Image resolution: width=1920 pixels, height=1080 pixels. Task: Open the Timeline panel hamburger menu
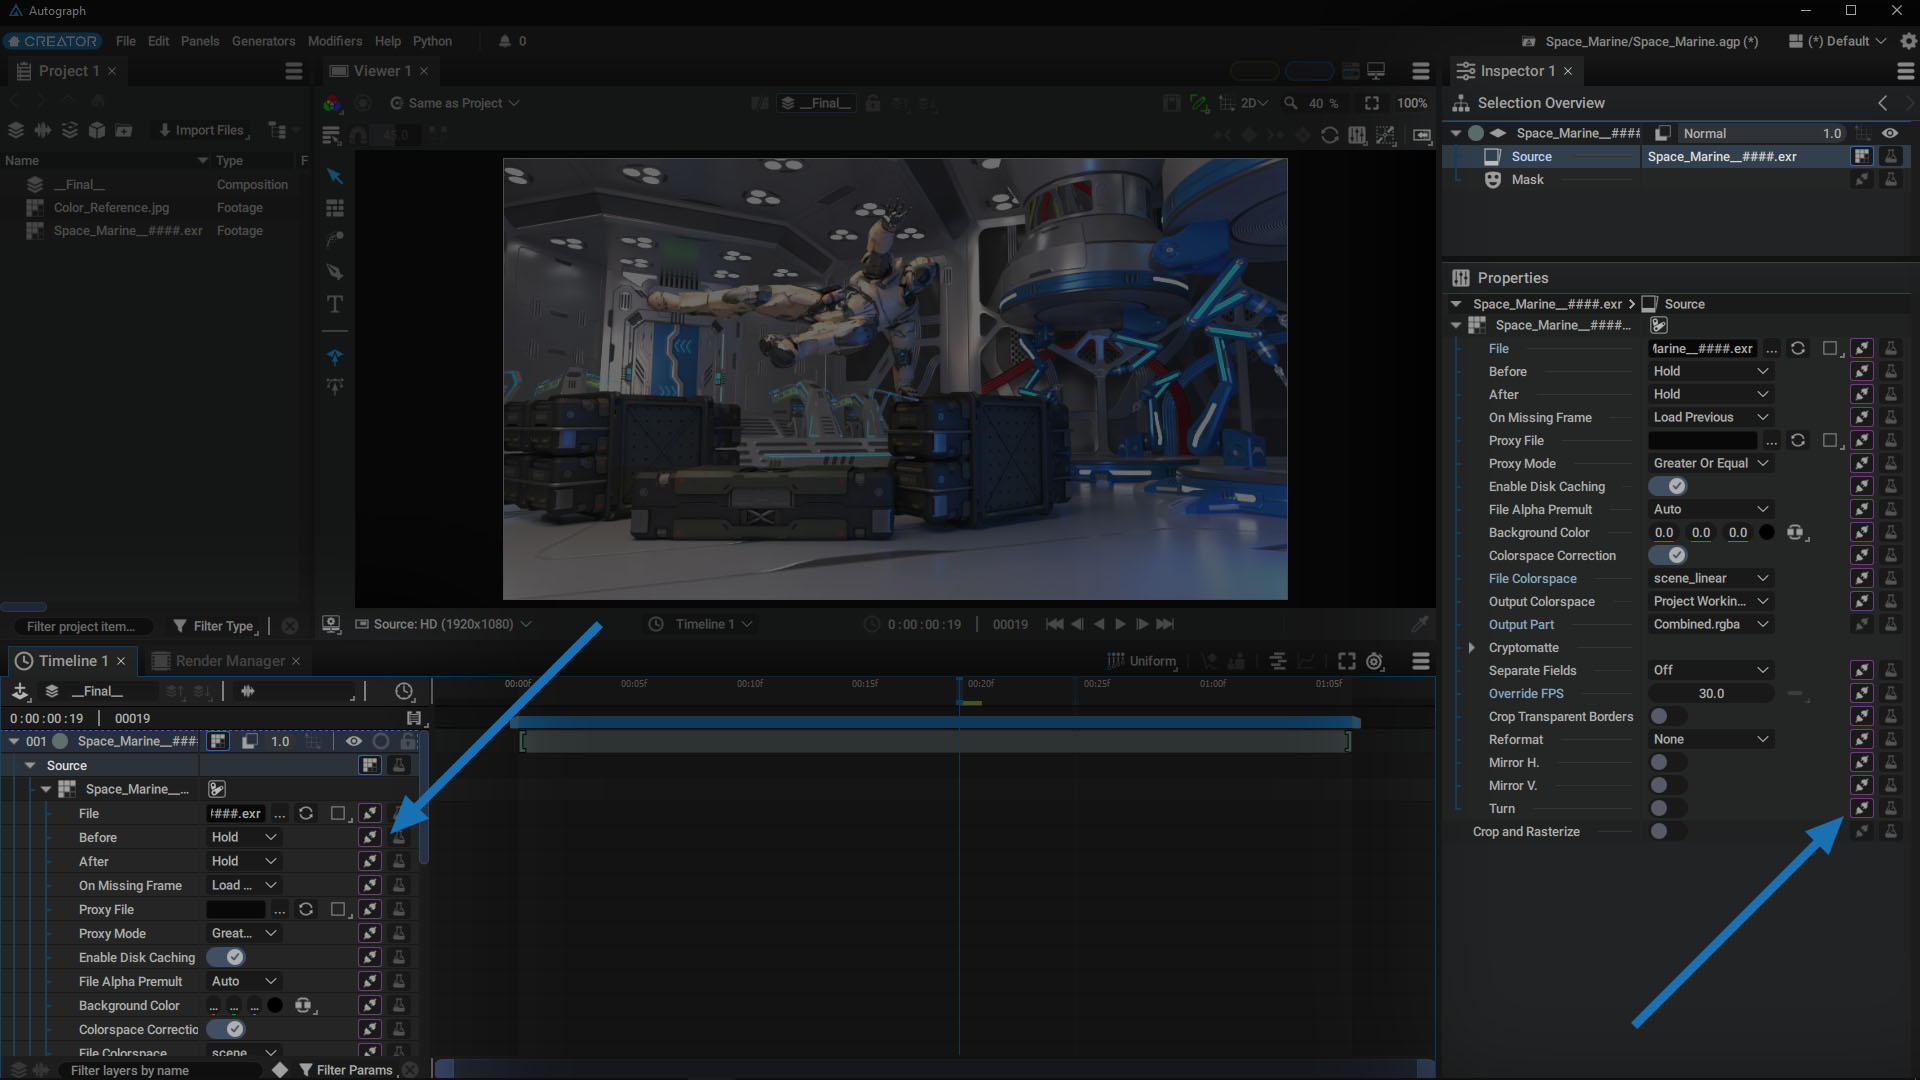point(1421,661)
